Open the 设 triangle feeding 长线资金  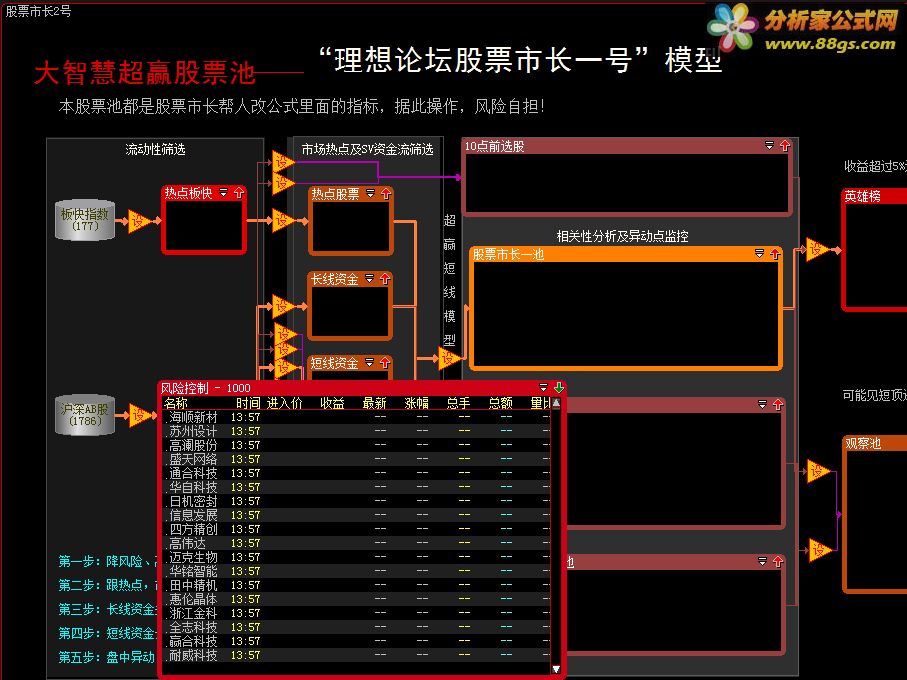(283, 306)
